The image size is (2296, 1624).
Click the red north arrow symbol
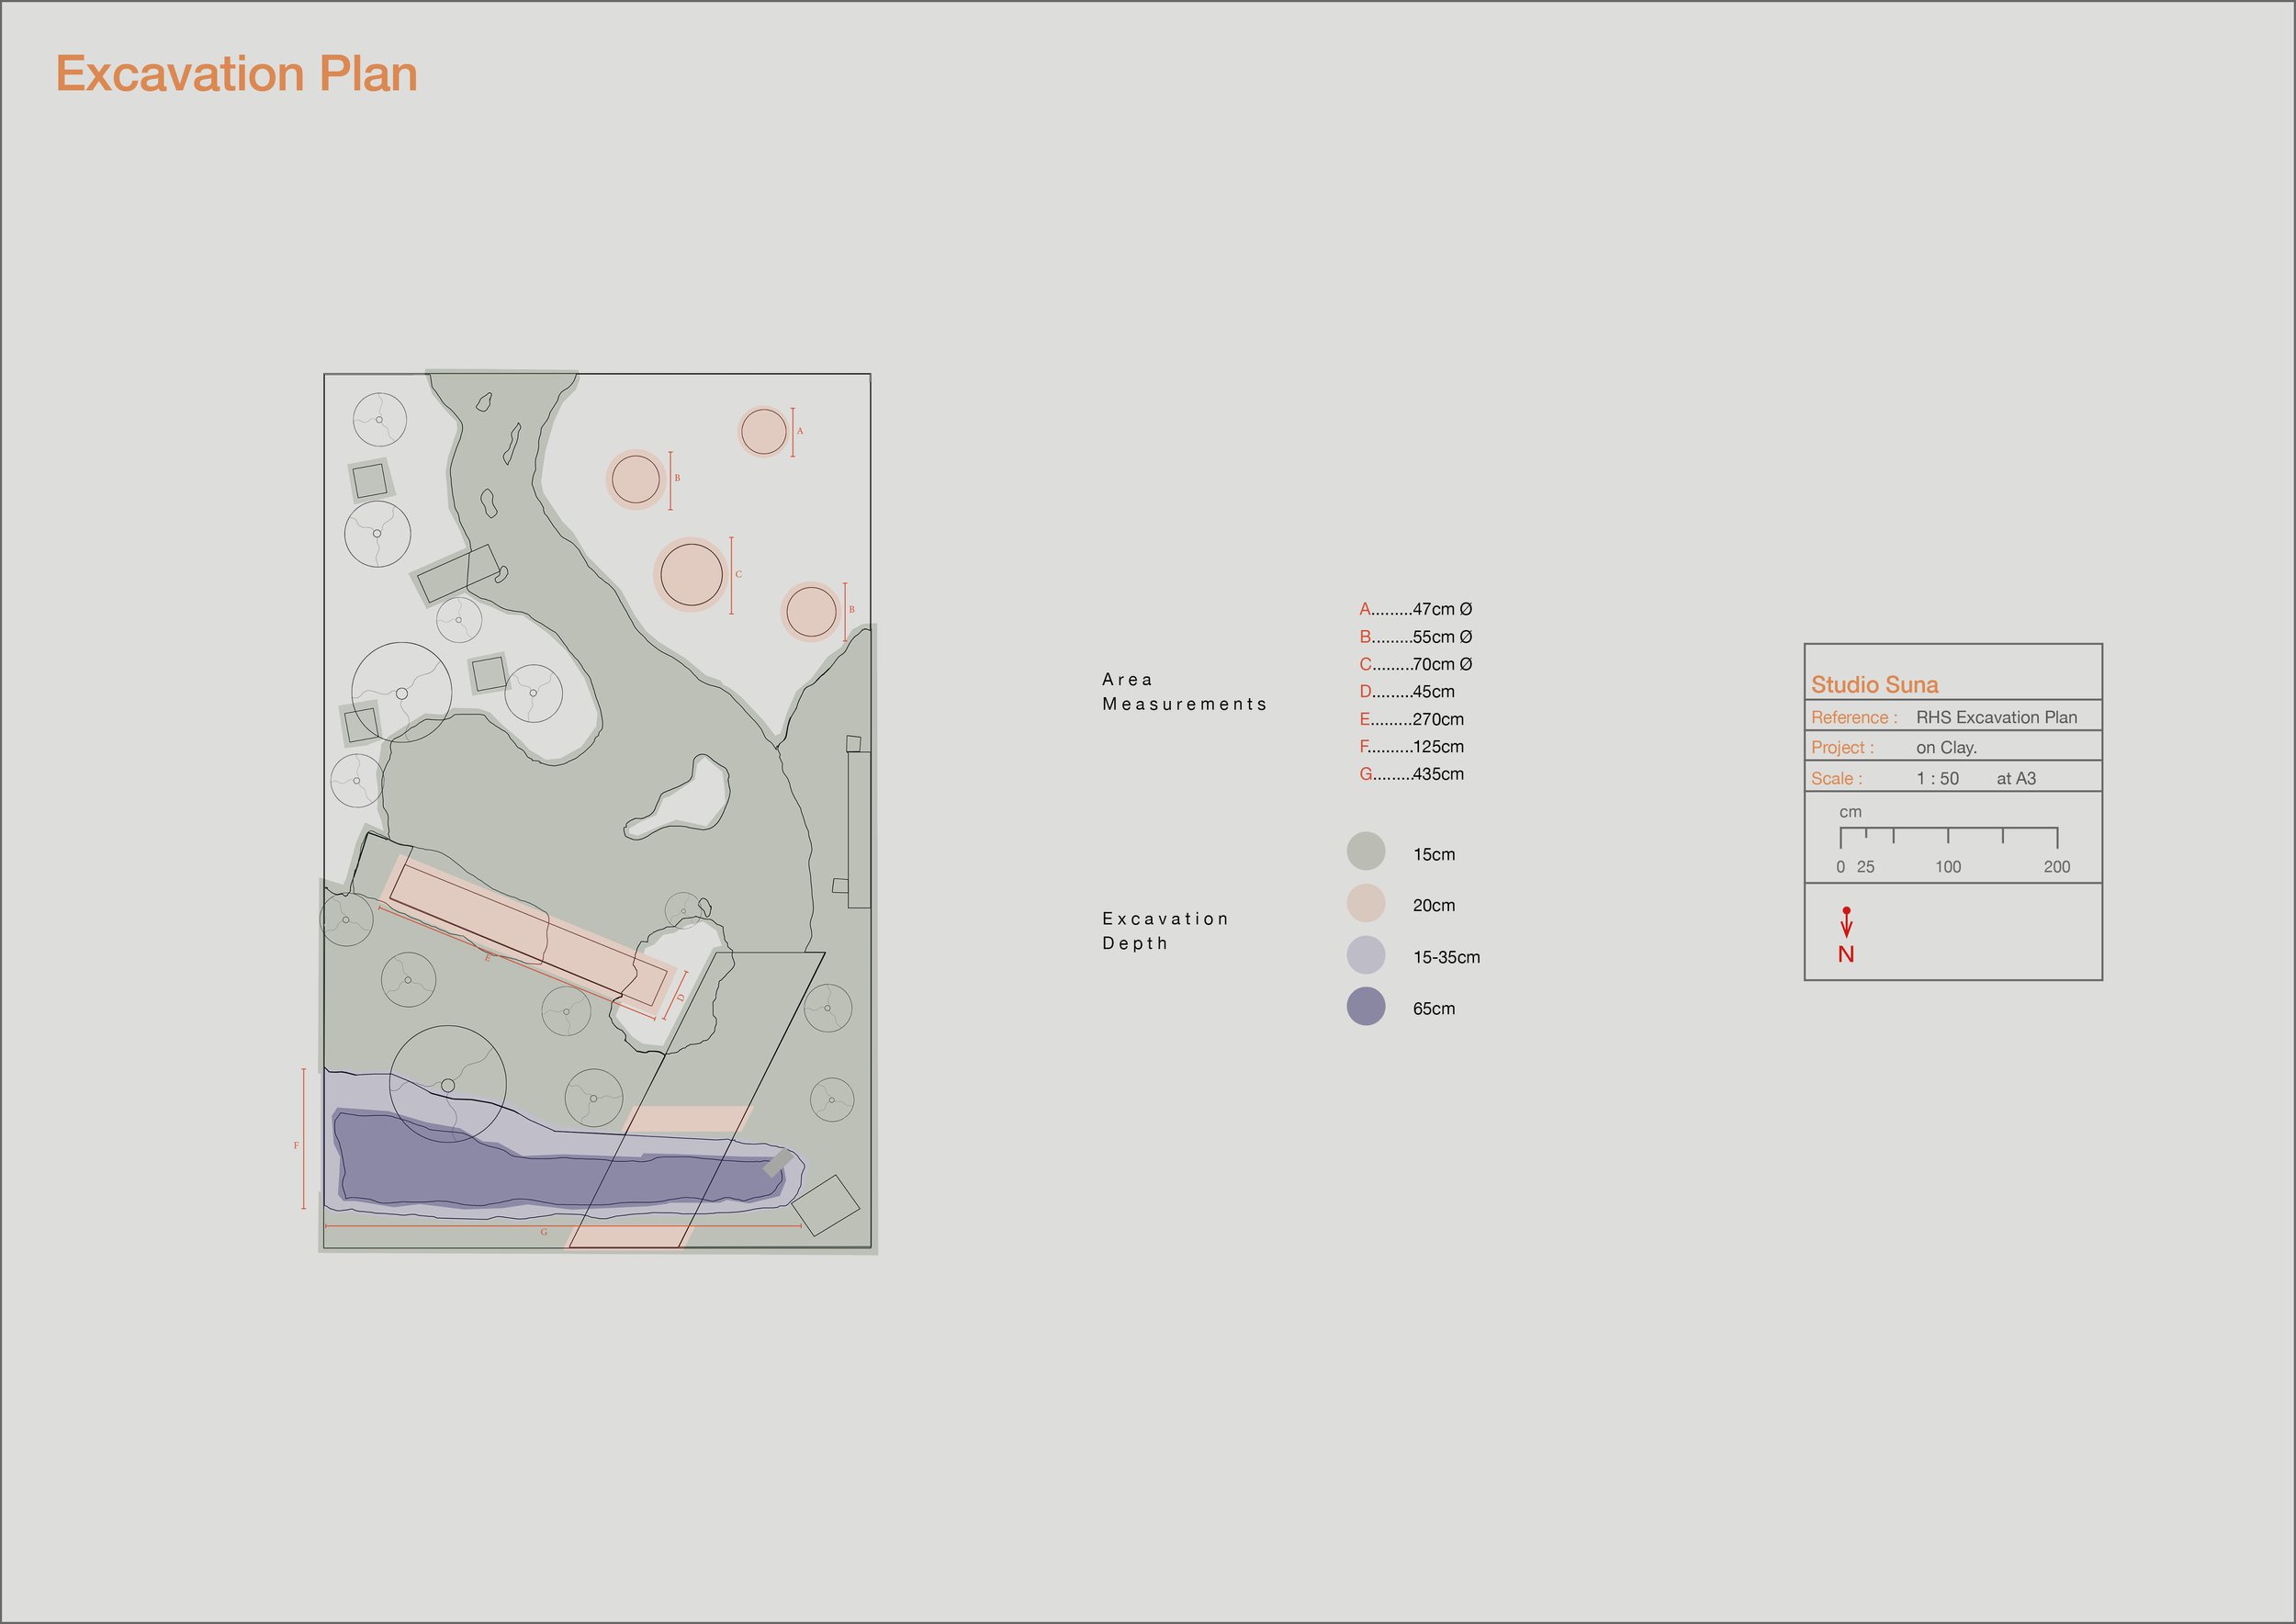pos(1846,924)
